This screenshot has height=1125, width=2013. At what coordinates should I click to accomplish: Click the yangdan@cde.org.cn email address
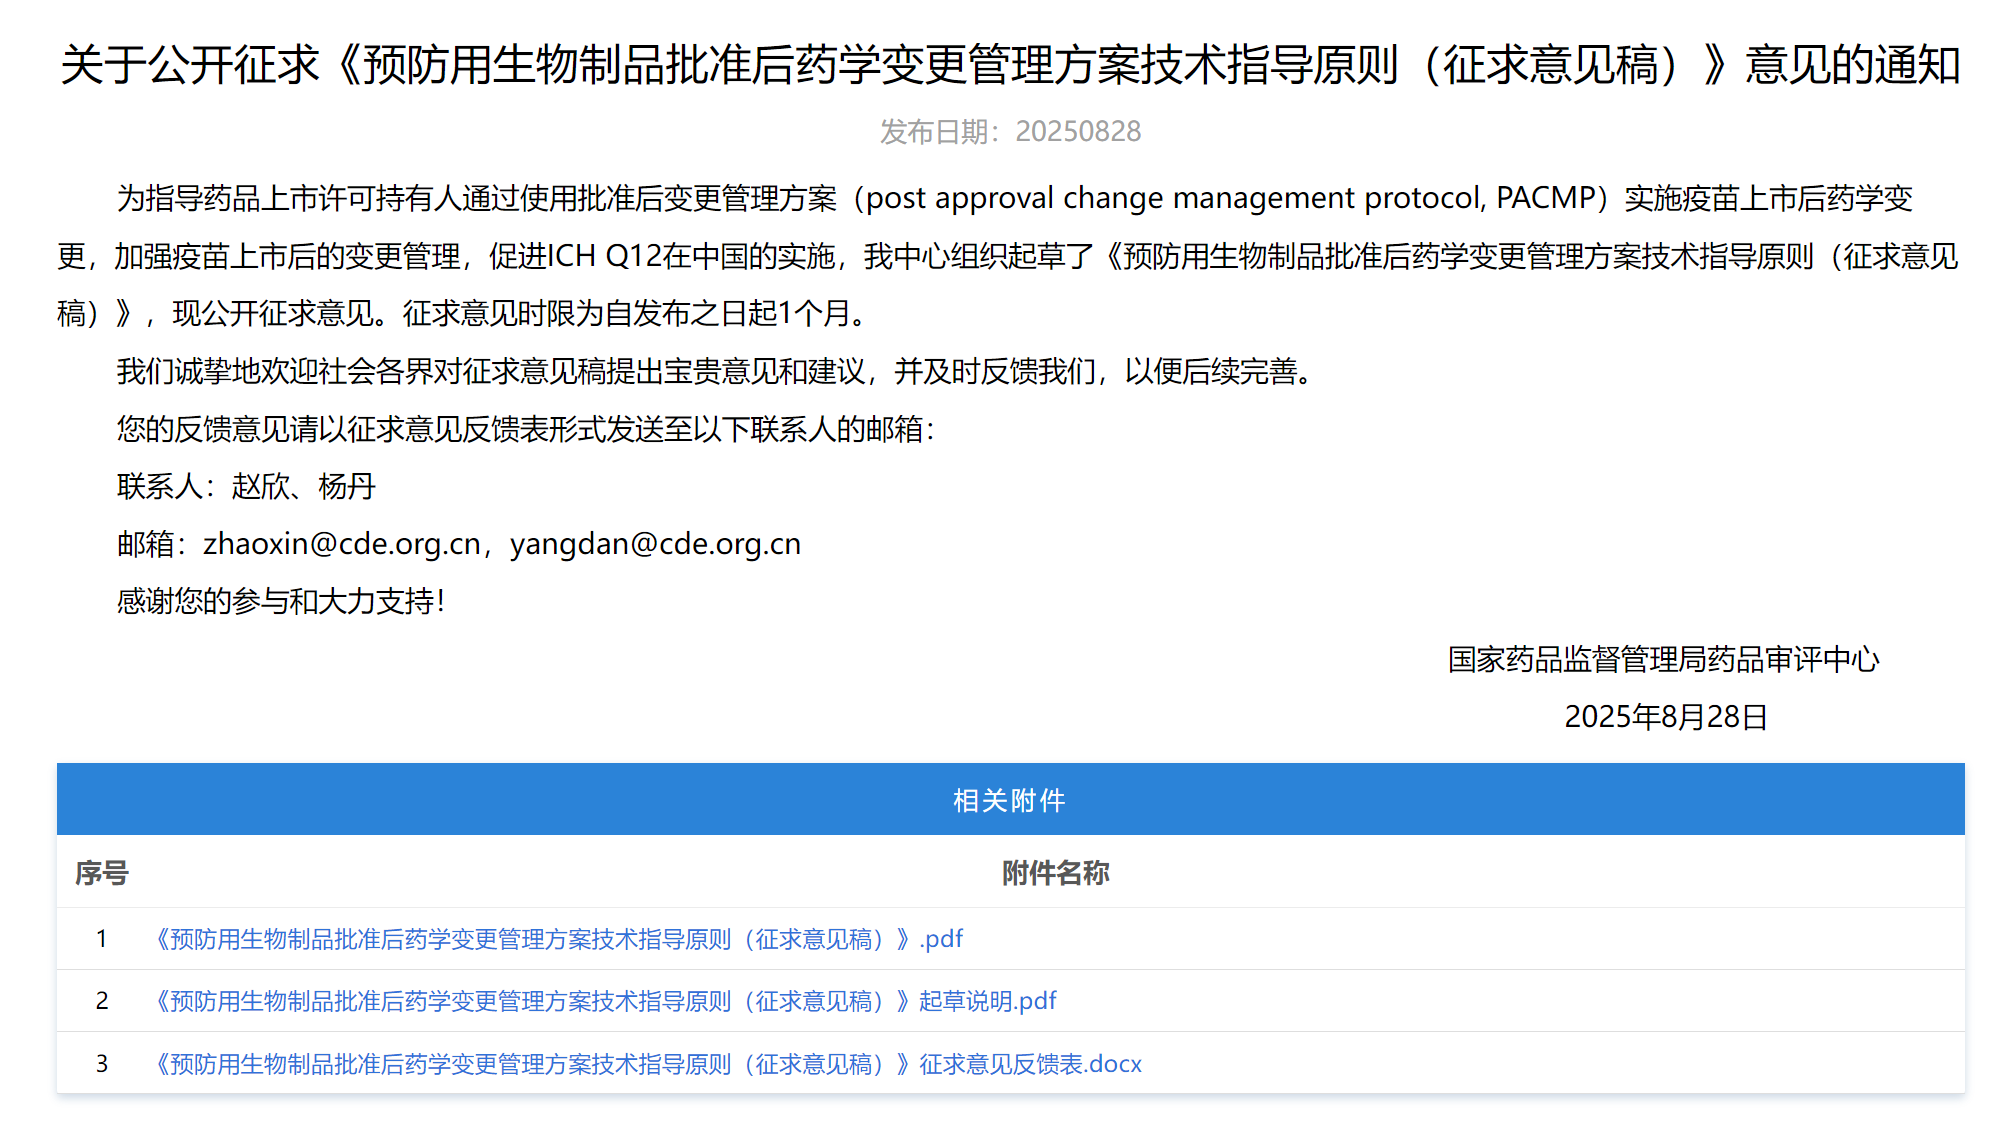pos(655,544)
